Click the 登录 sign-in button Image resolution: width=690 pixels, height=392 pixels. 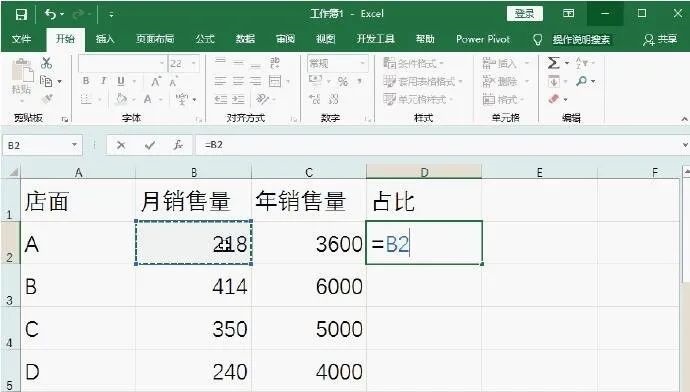[524, 14]
